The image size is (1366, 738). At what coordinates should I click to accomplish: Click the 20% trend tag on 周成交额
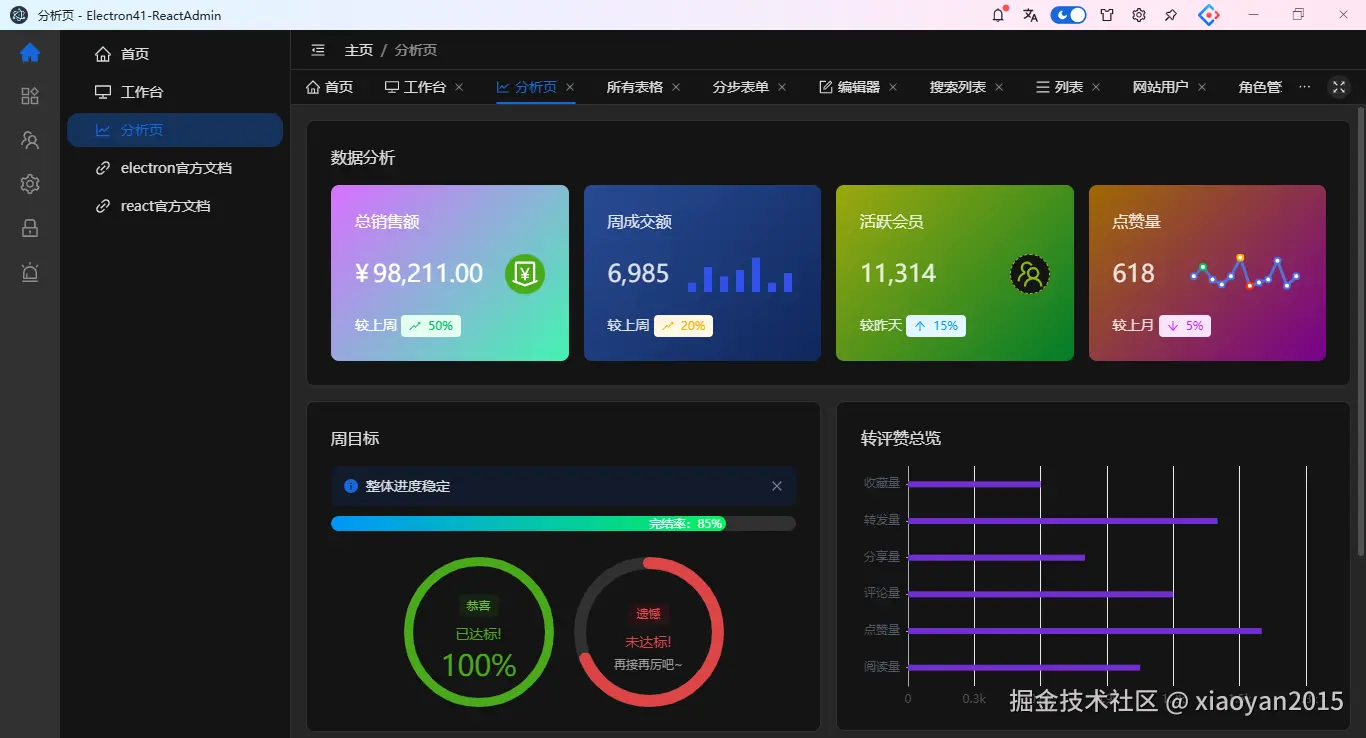683,326
